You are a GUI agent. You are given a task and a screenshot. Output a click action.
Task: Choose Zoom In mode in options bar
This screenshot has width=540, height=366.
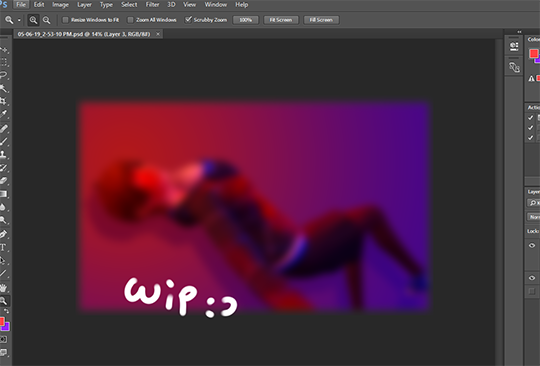click(x=33, y=20)
